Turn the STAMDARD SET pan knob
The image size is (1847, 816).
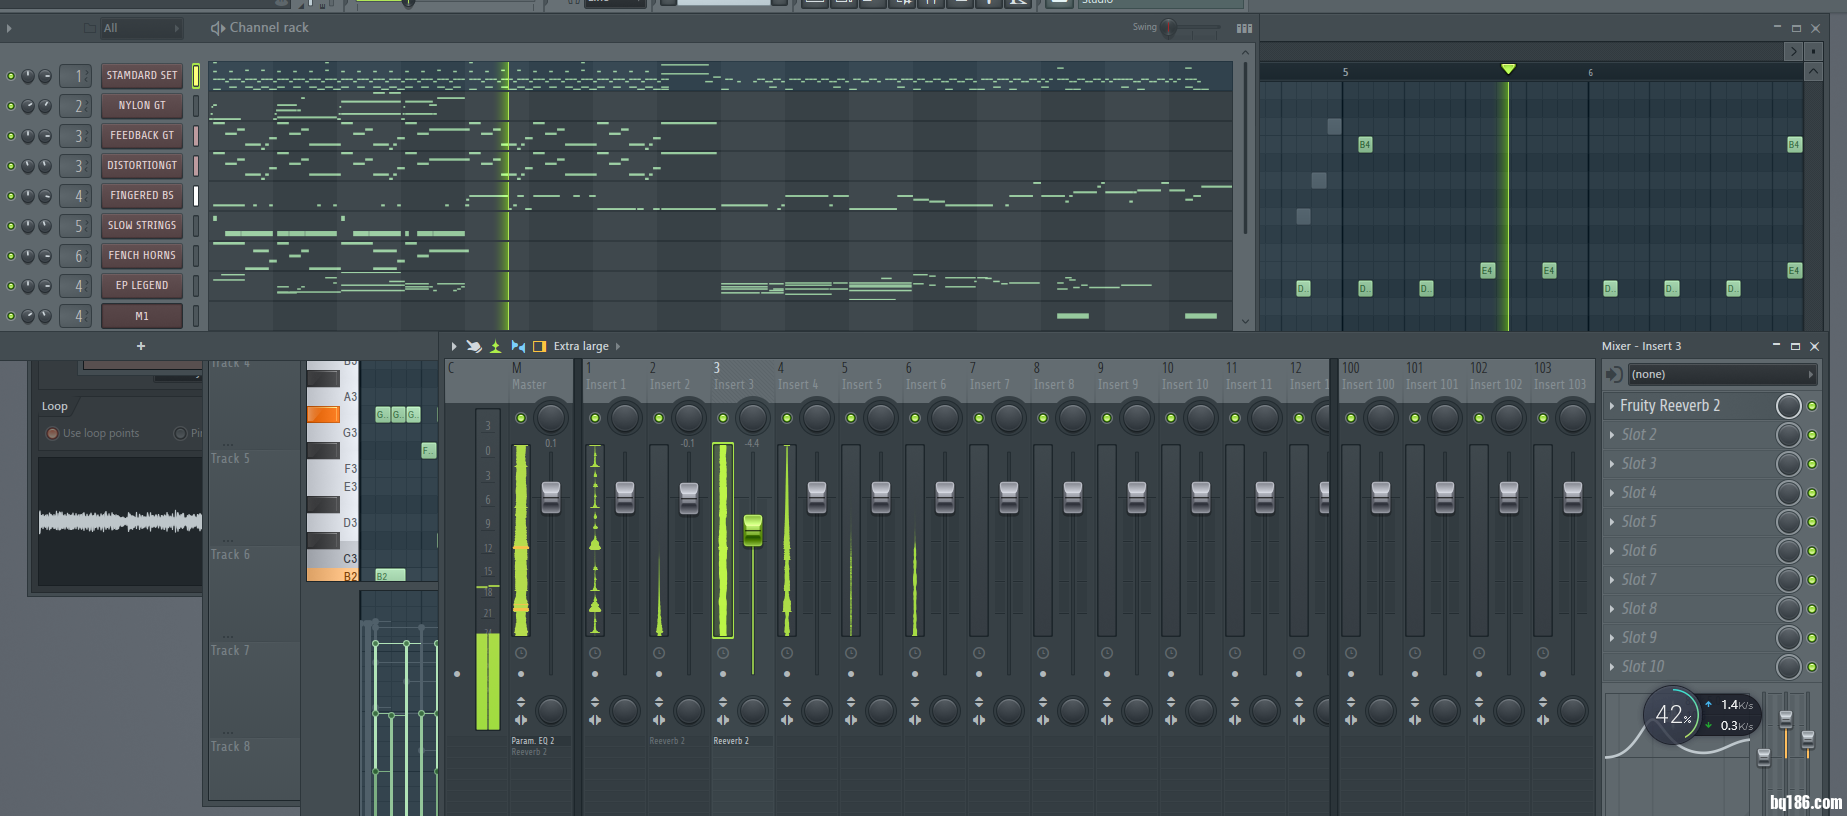[x=28, y=76]
